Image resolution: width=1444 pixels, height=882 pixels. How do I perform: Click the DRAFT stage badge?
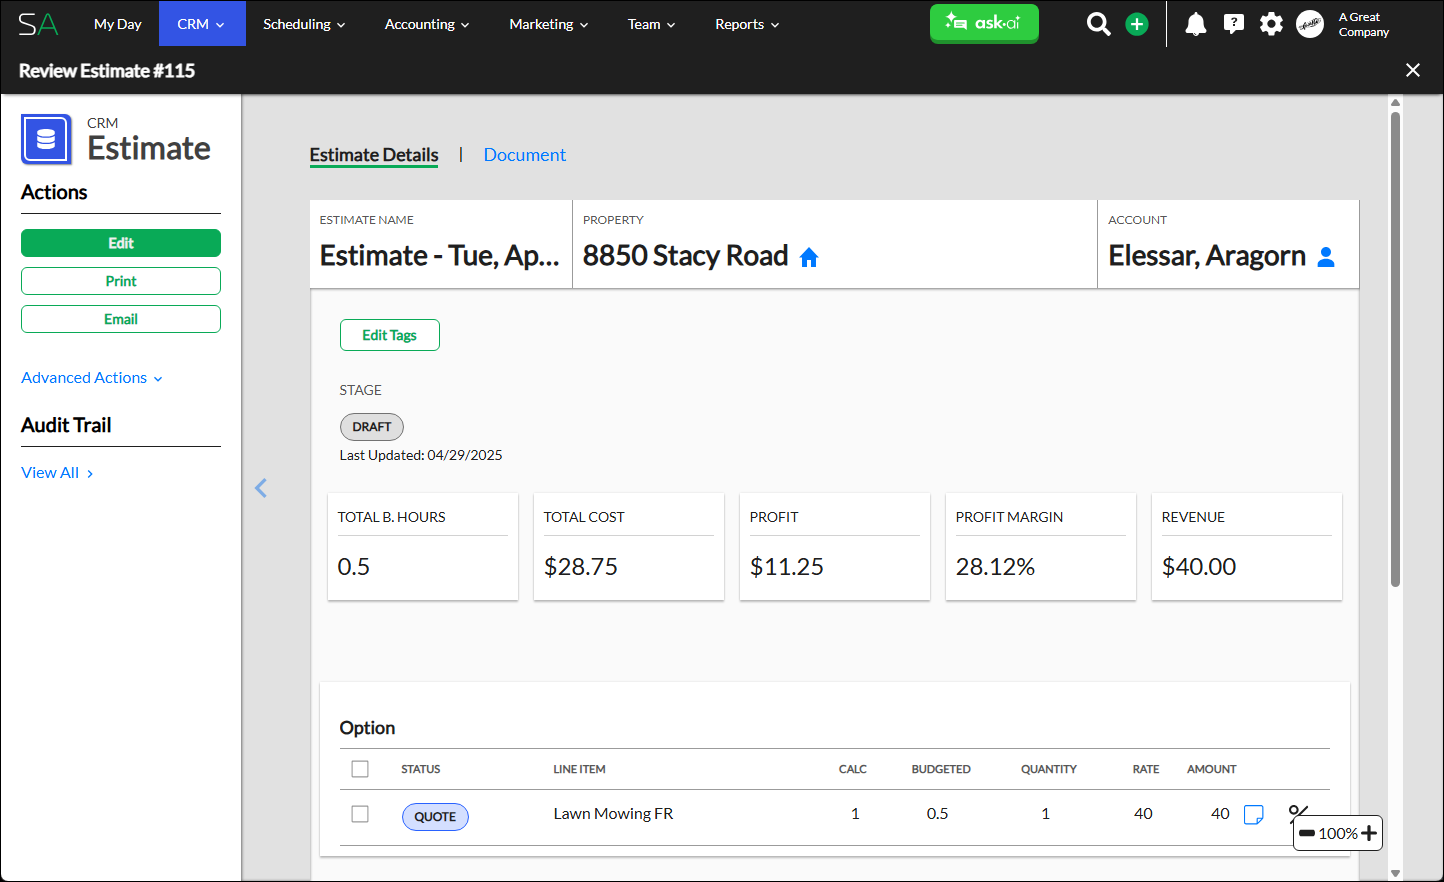click(x=372, y=427)
